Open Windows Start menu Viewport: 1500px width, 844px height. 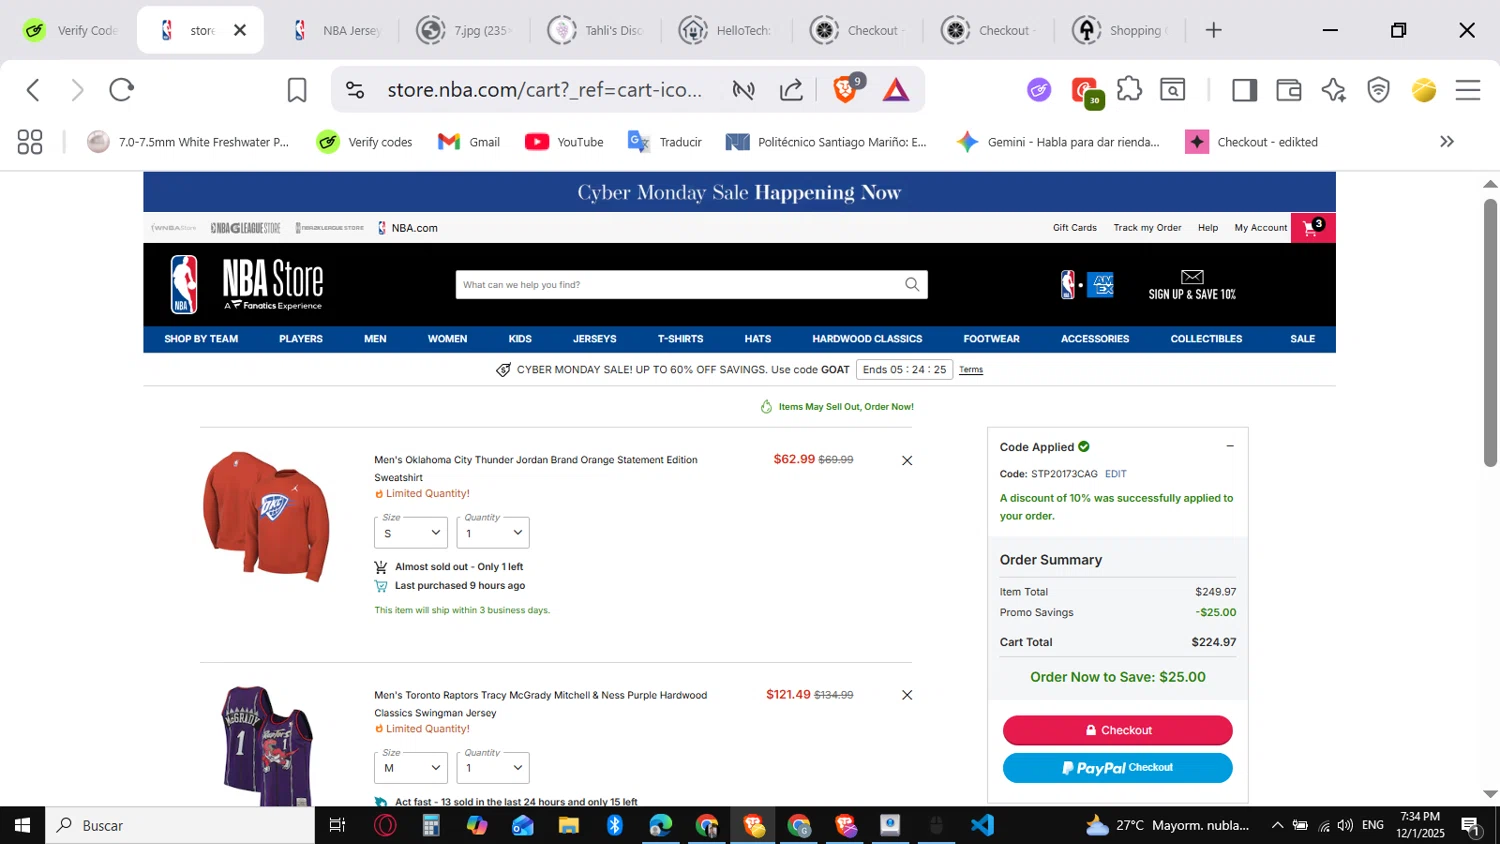[x=22, y=825]
